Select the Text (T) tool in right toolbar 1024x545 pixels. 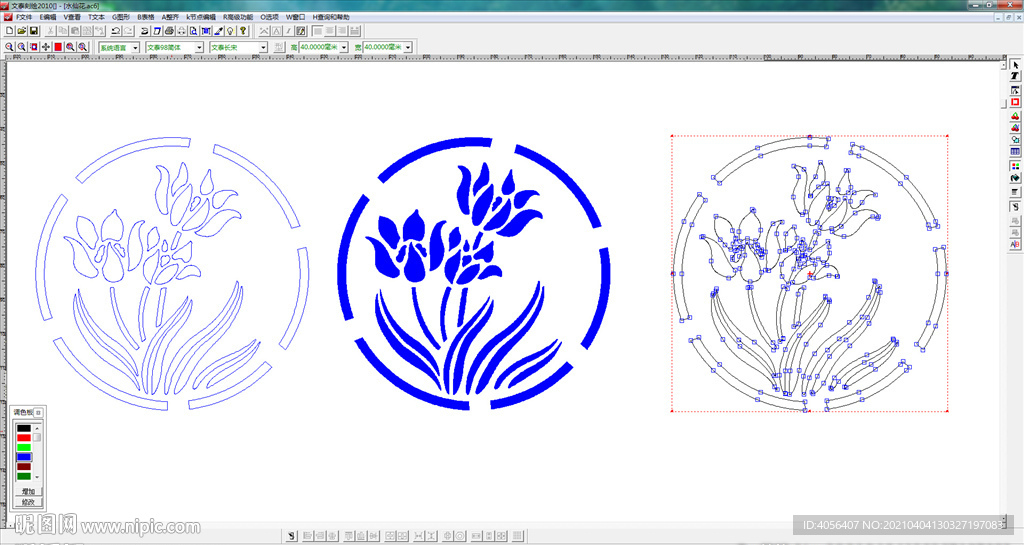point(1015,77)
